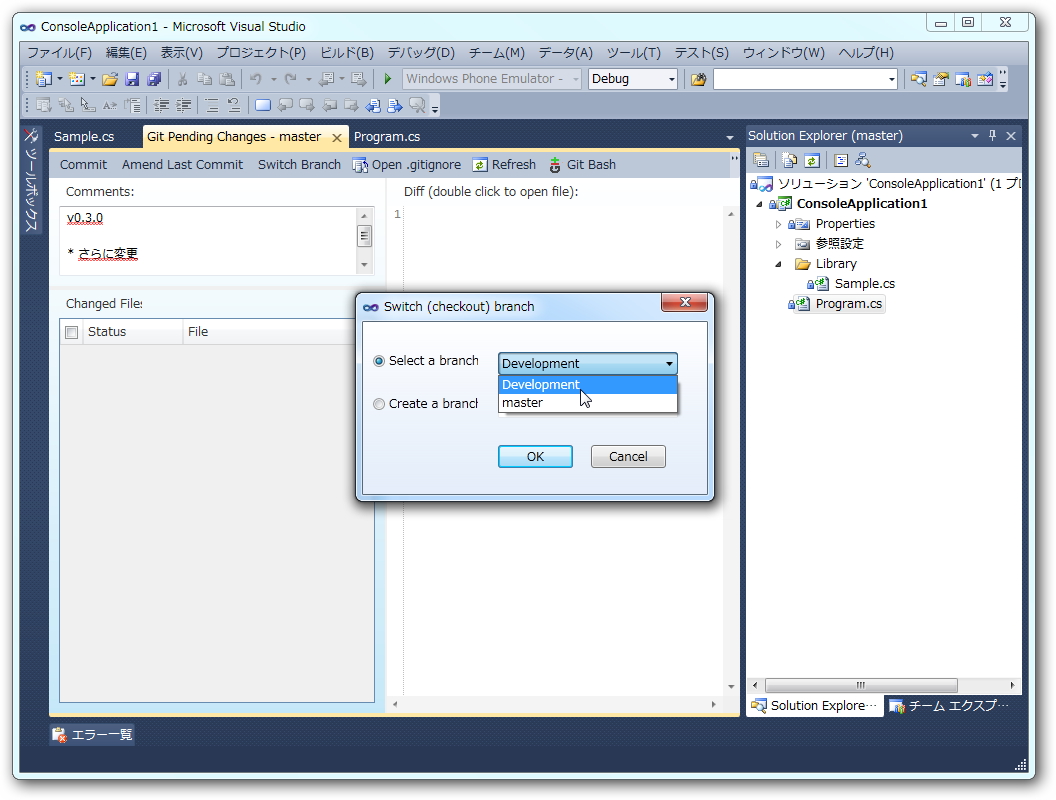Collapse the Library folder node
1056x800 pixels.
click(x=779, y=264)
